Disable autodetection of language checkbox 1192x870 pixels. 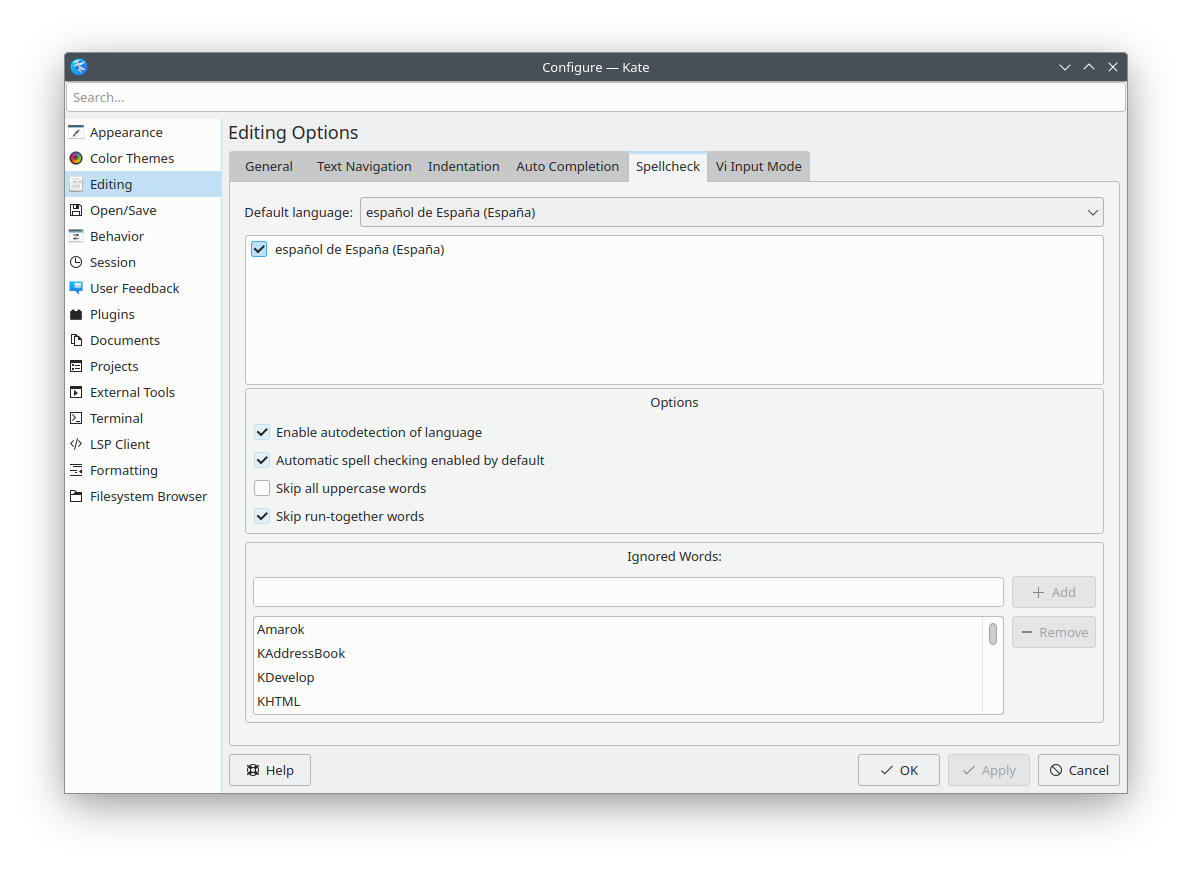[262, 432]
